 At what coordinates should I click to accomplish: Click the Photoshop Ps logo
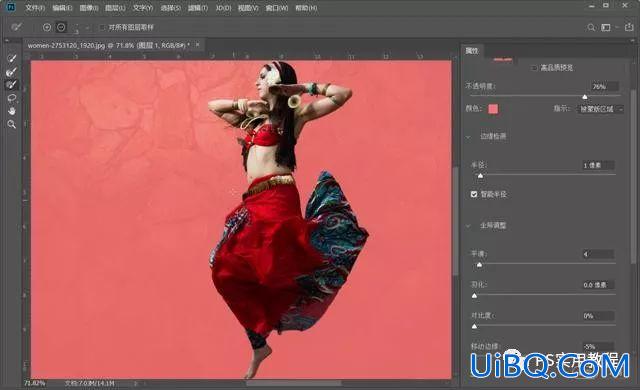click(11, 7)
